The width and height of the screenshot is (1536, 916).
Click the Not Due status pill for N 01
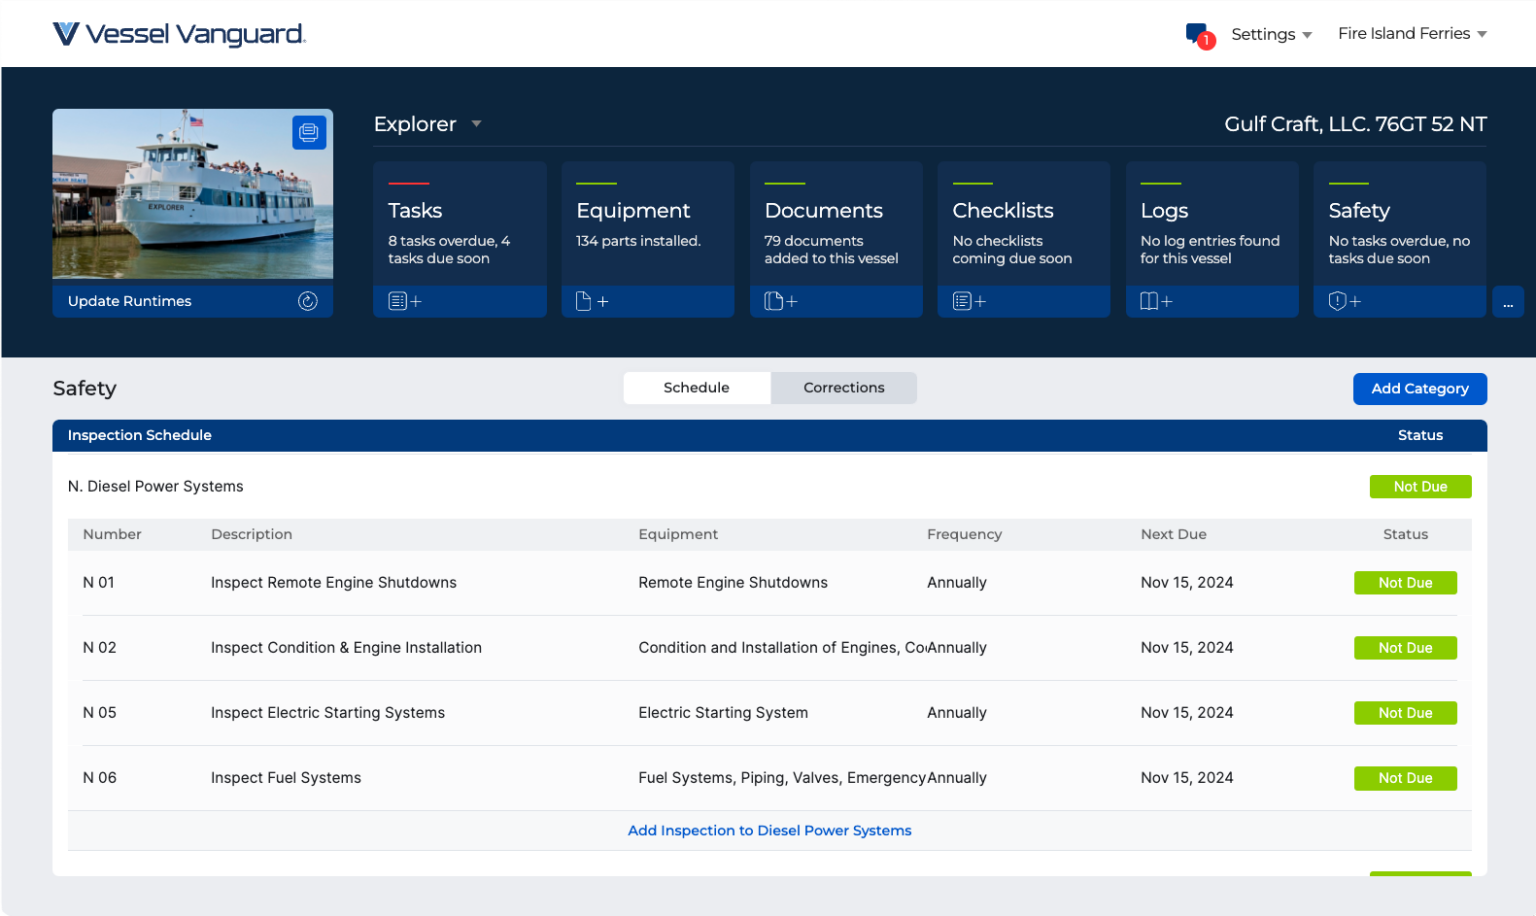pyautogui.click(x=1405, y=582)
